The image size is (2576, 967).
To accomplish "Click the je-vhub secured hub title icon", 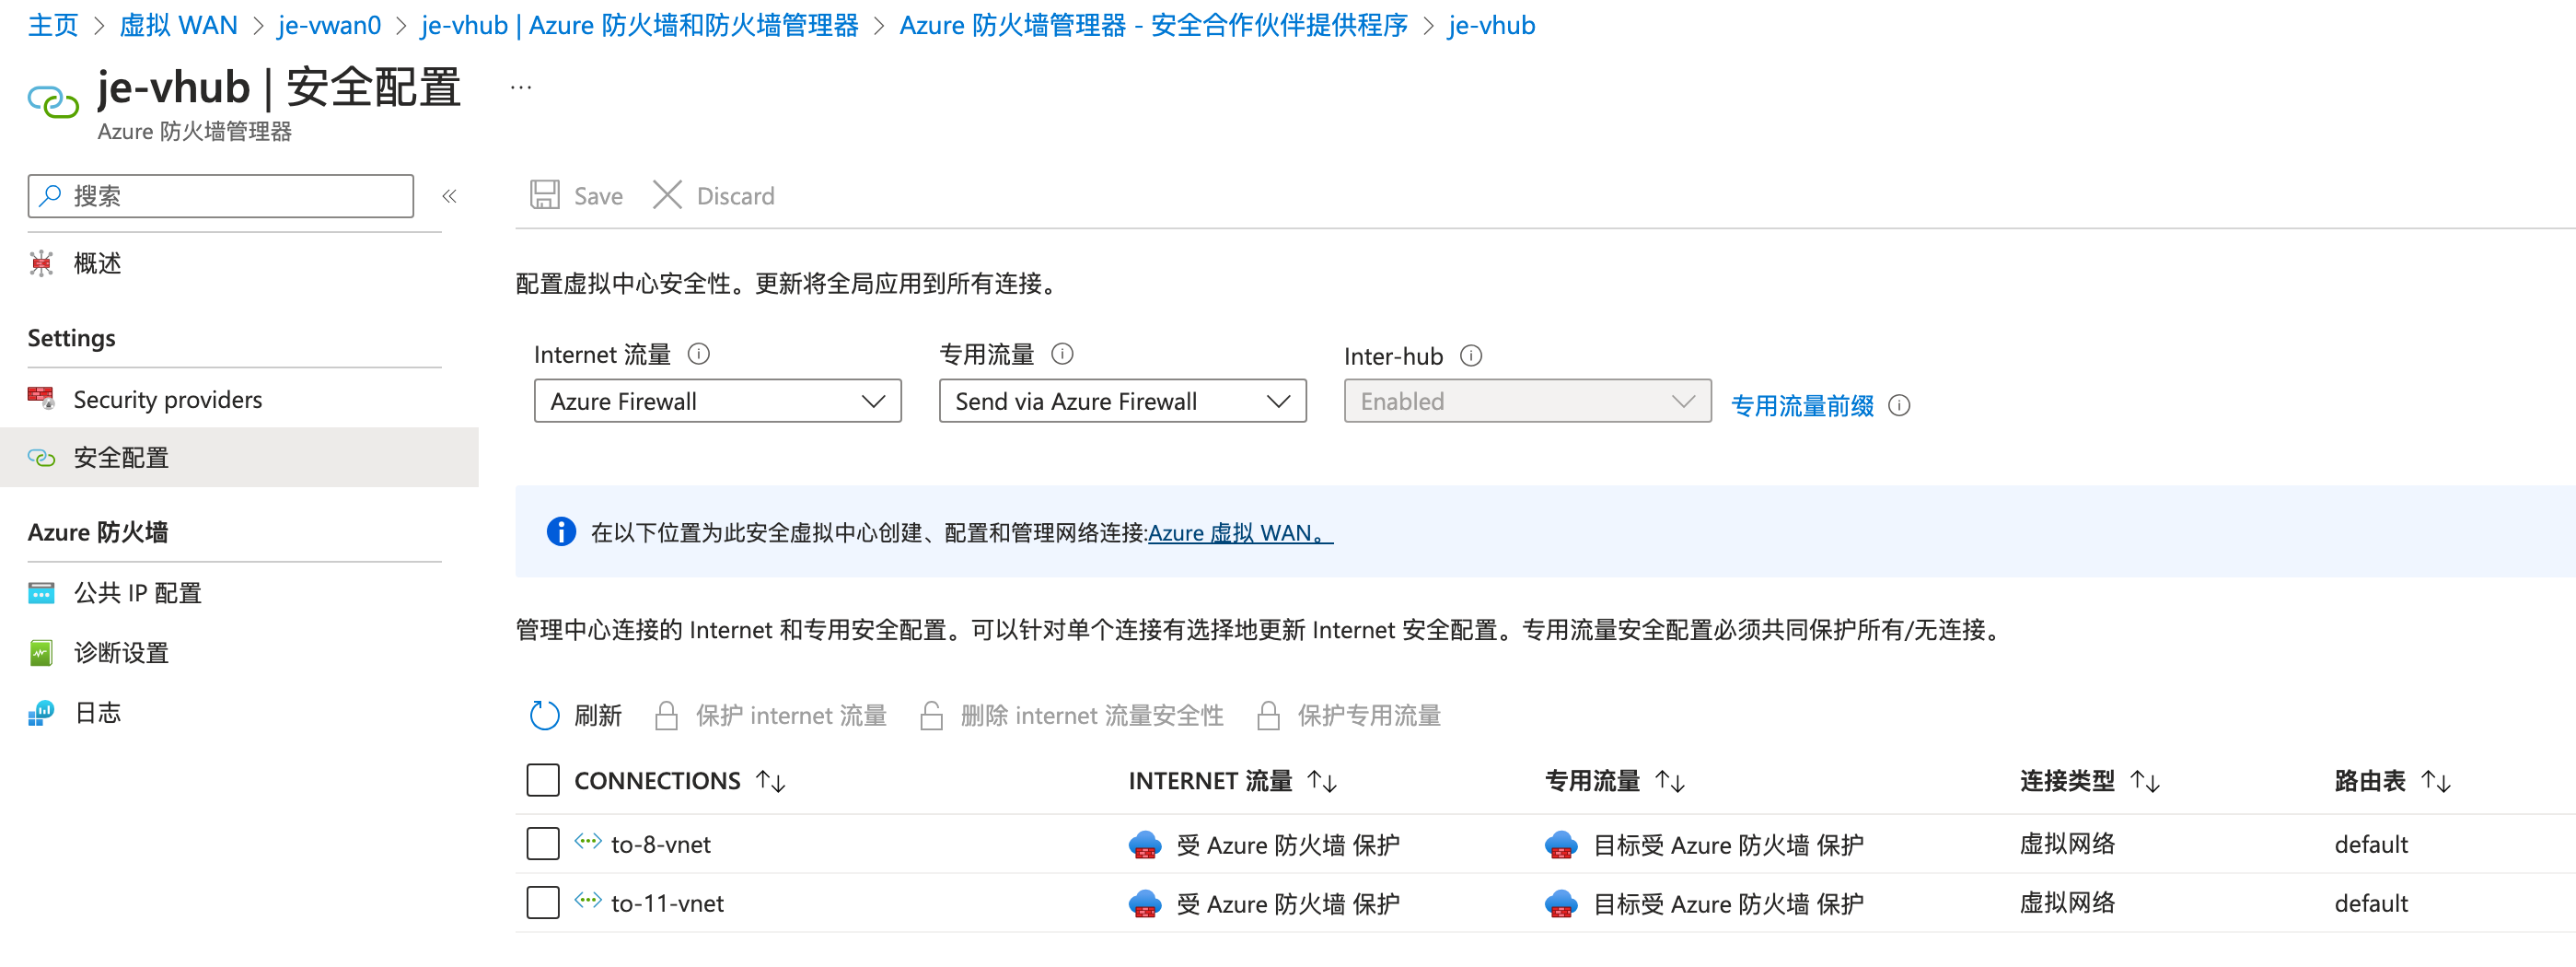I will pos(53,100).
